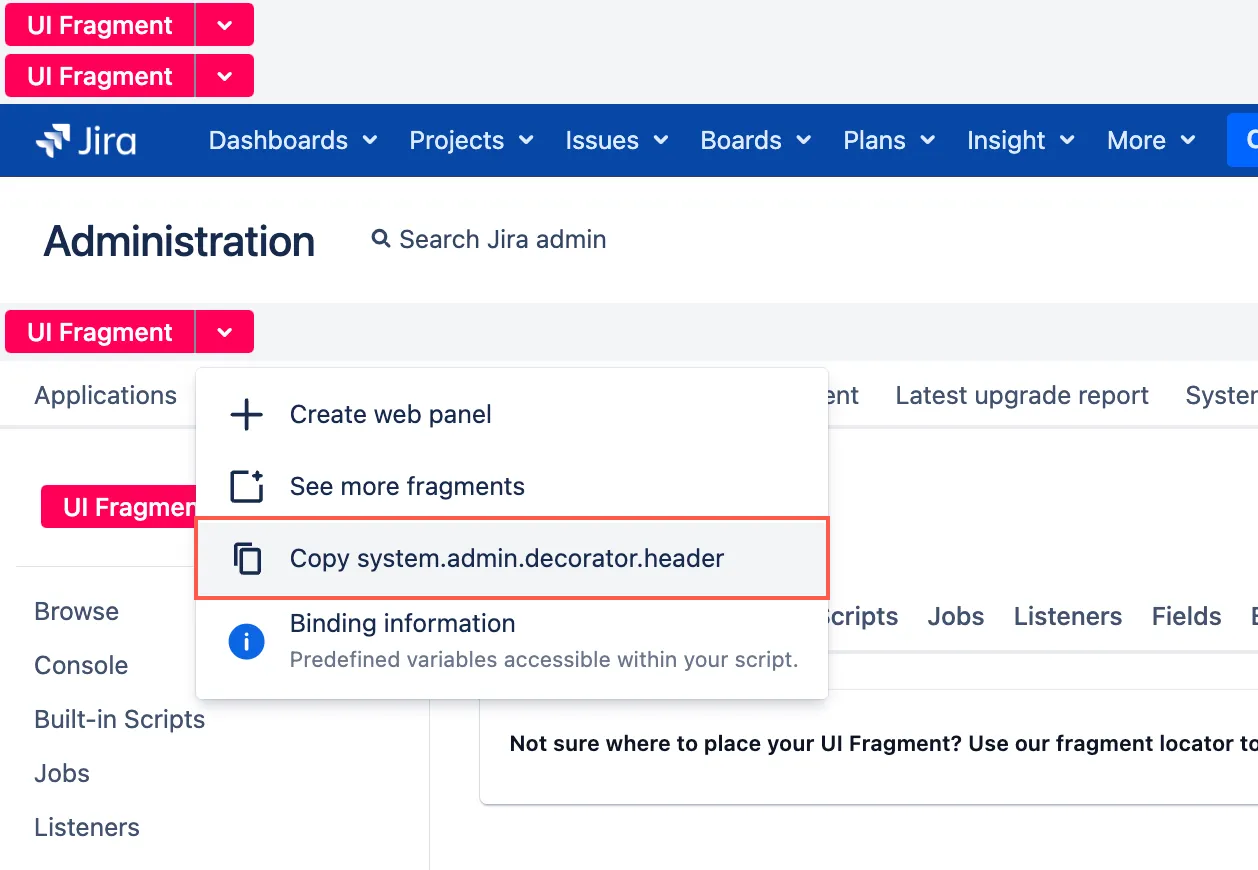The width and height of the screenshot is (1258, 870).
Task: Click the magnifier icon in Search Jira admin
Action: point(380,239)
